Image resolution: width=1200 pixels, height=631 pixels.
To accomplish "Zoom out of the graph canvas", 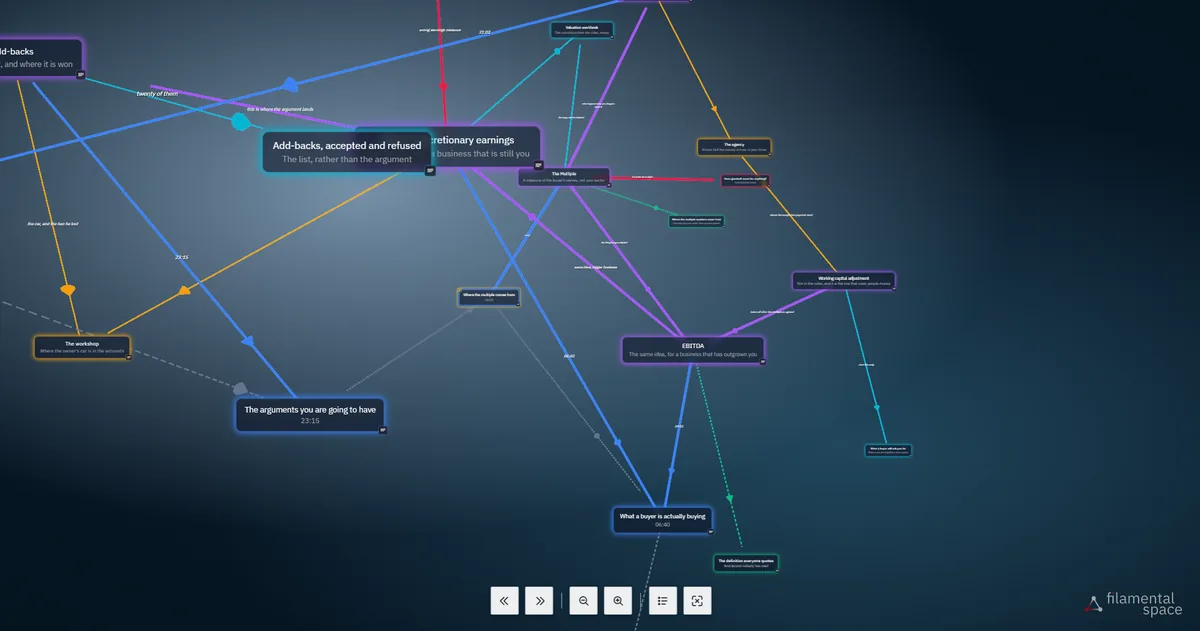I will click(584, 600).
